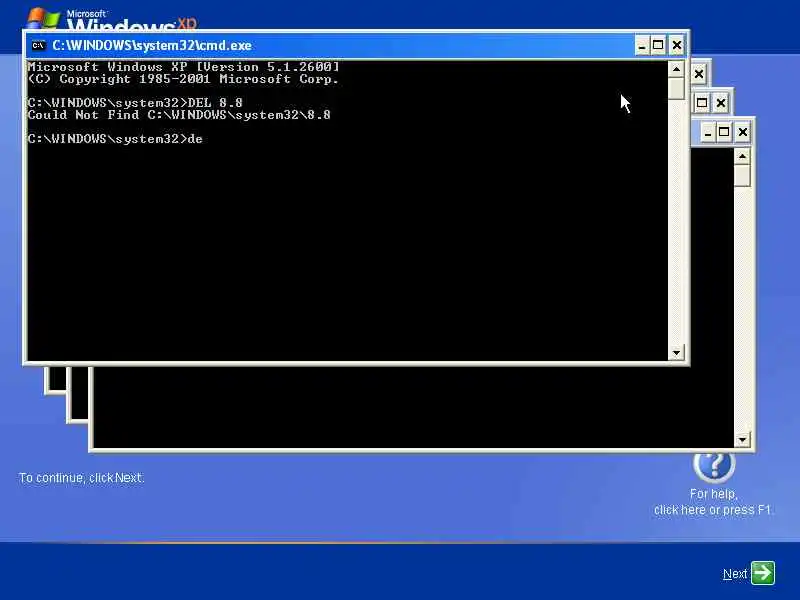The image size is (800, 600).
Task: Maximize the third cmd window behind
Action: 702,103
